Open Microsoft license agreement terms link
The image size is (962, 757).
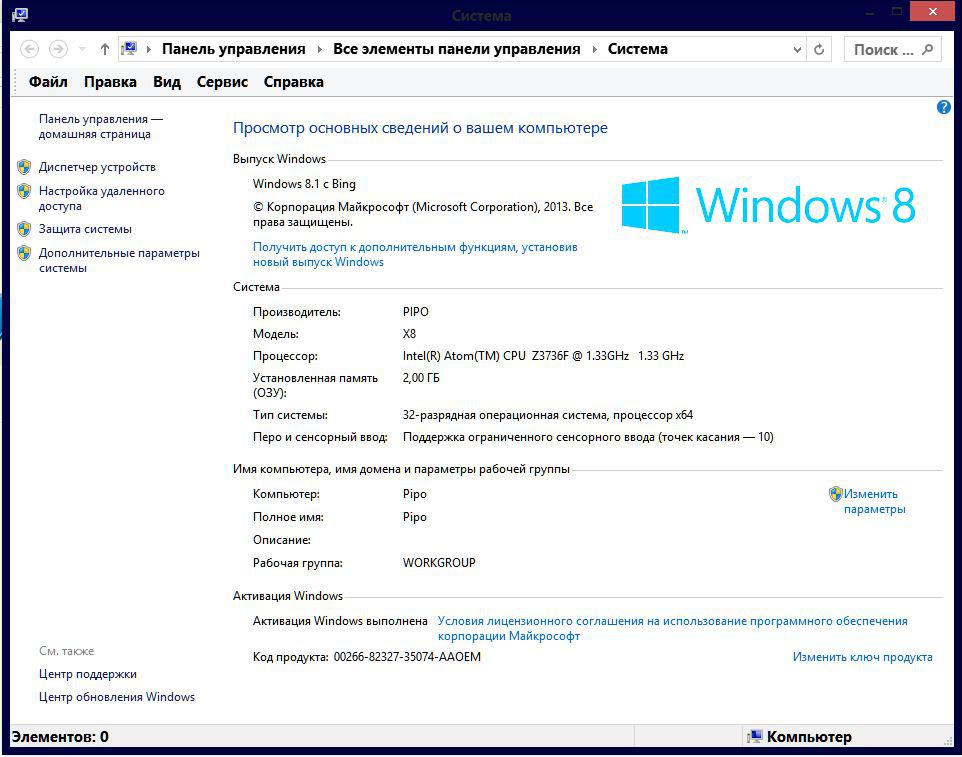tap(672, 628)
